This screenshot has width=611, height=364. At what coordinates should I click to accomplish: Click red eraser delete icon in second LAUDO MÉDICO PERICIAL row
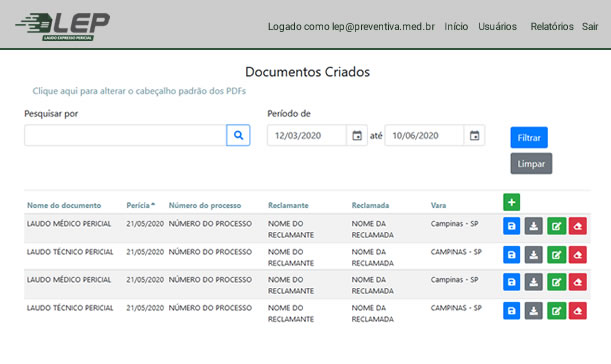577,282
